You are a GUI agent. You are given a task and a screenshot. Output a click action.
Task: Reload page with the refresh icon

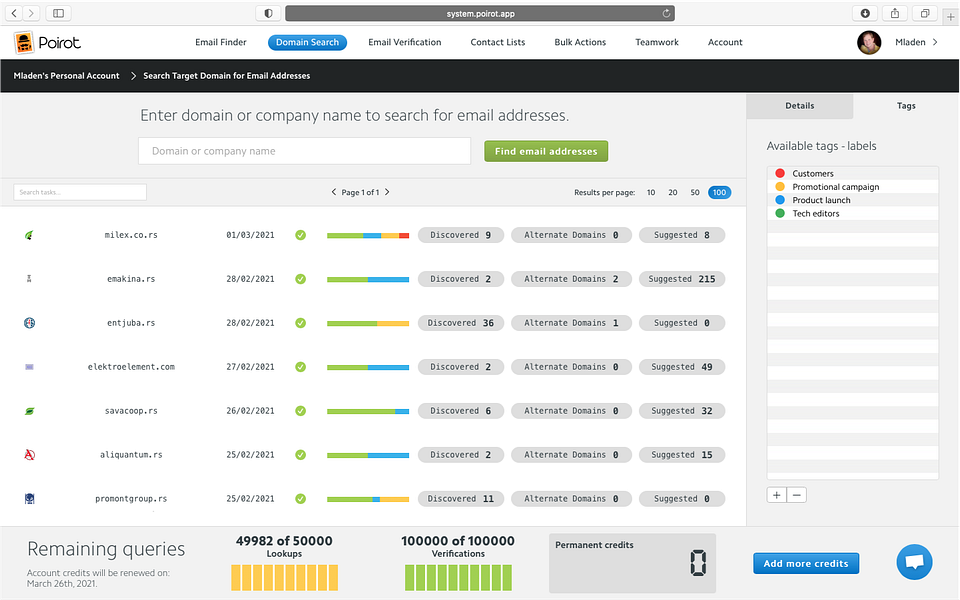(666, 13)
